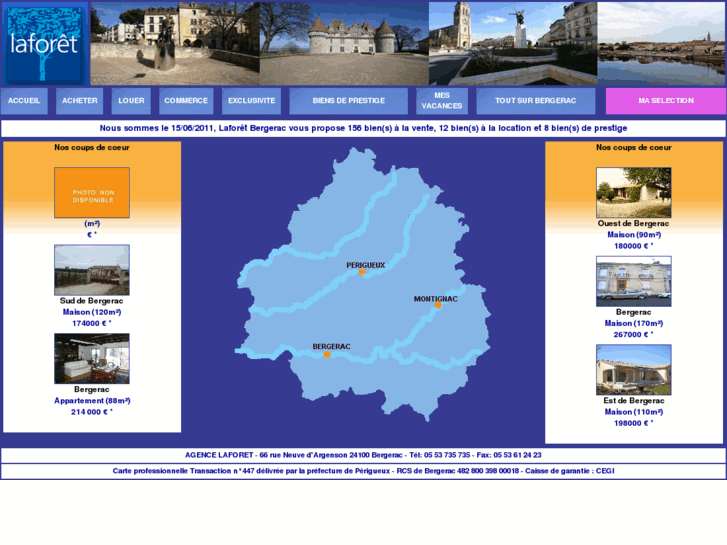Click the Maison (170m²) link
Image resolution: width=727 pixels, height=545 pixels.
click(x=633, y=323)
